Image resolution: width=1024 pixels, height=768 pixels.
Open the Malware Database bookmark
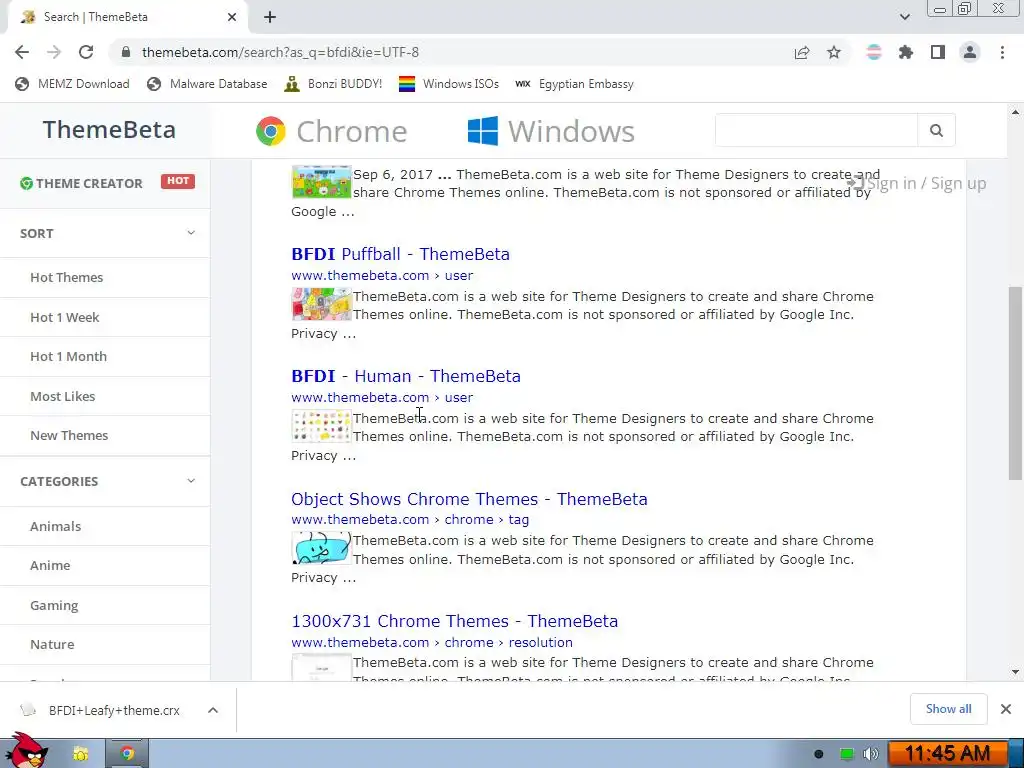207,84
